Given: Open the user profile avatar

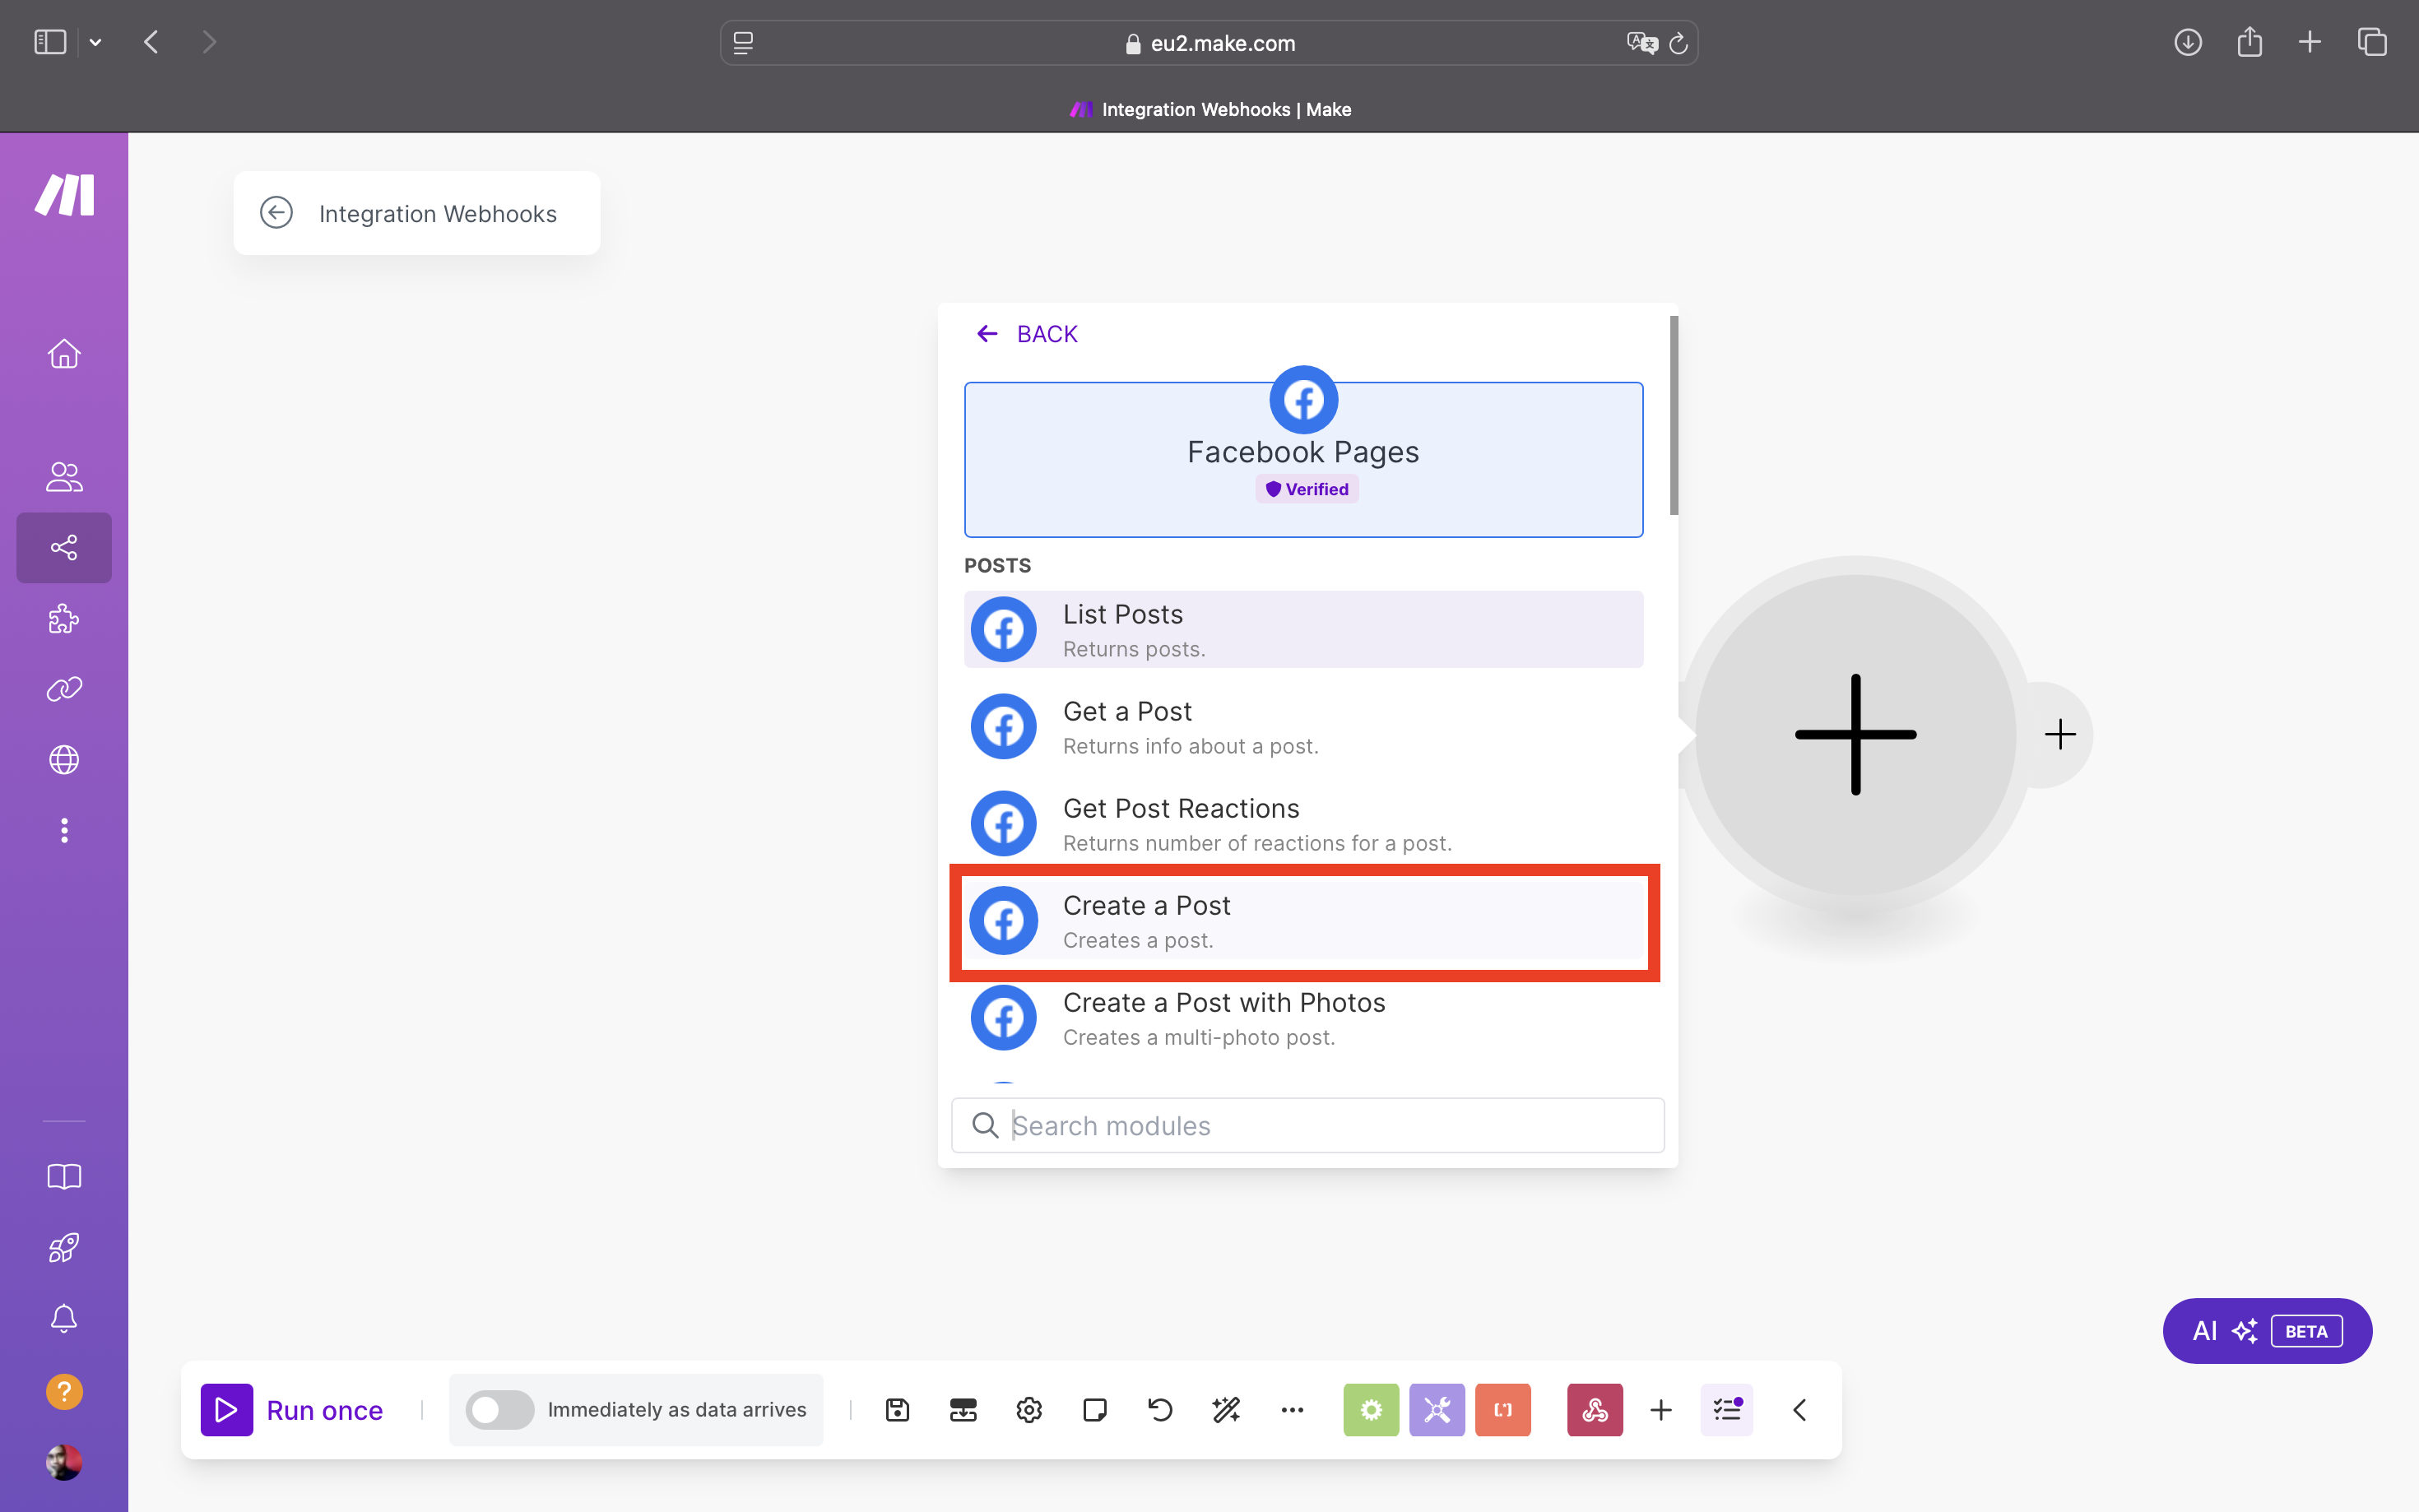Looking at the screenshot, I should [x=64, y=1462].
